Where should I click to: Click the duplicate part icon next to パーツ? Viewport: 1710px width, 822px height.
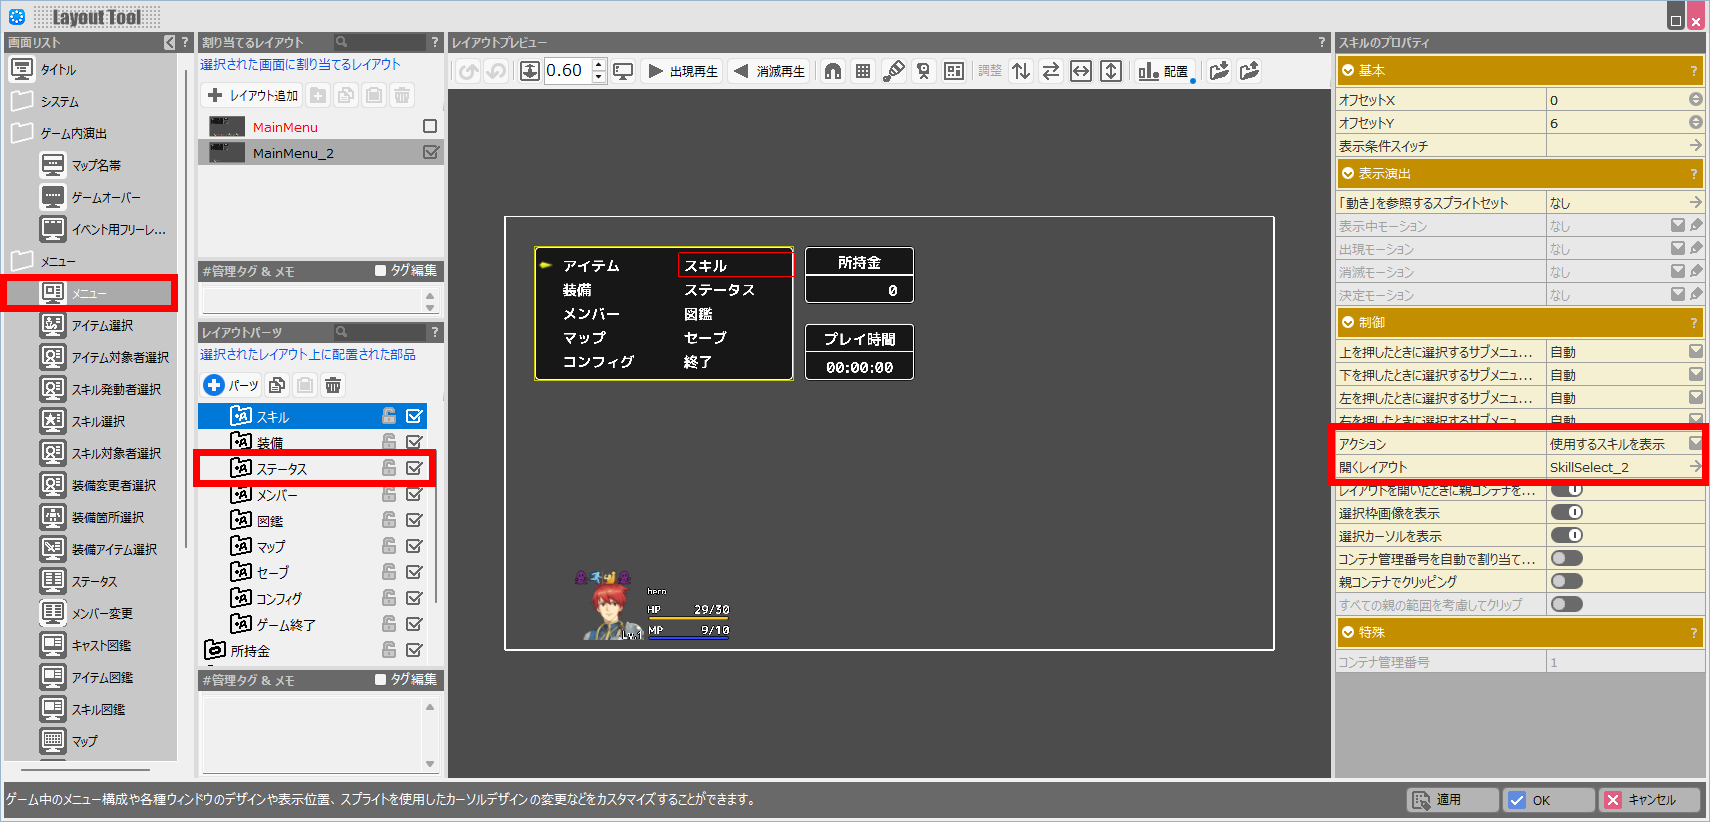click(277, 385)
